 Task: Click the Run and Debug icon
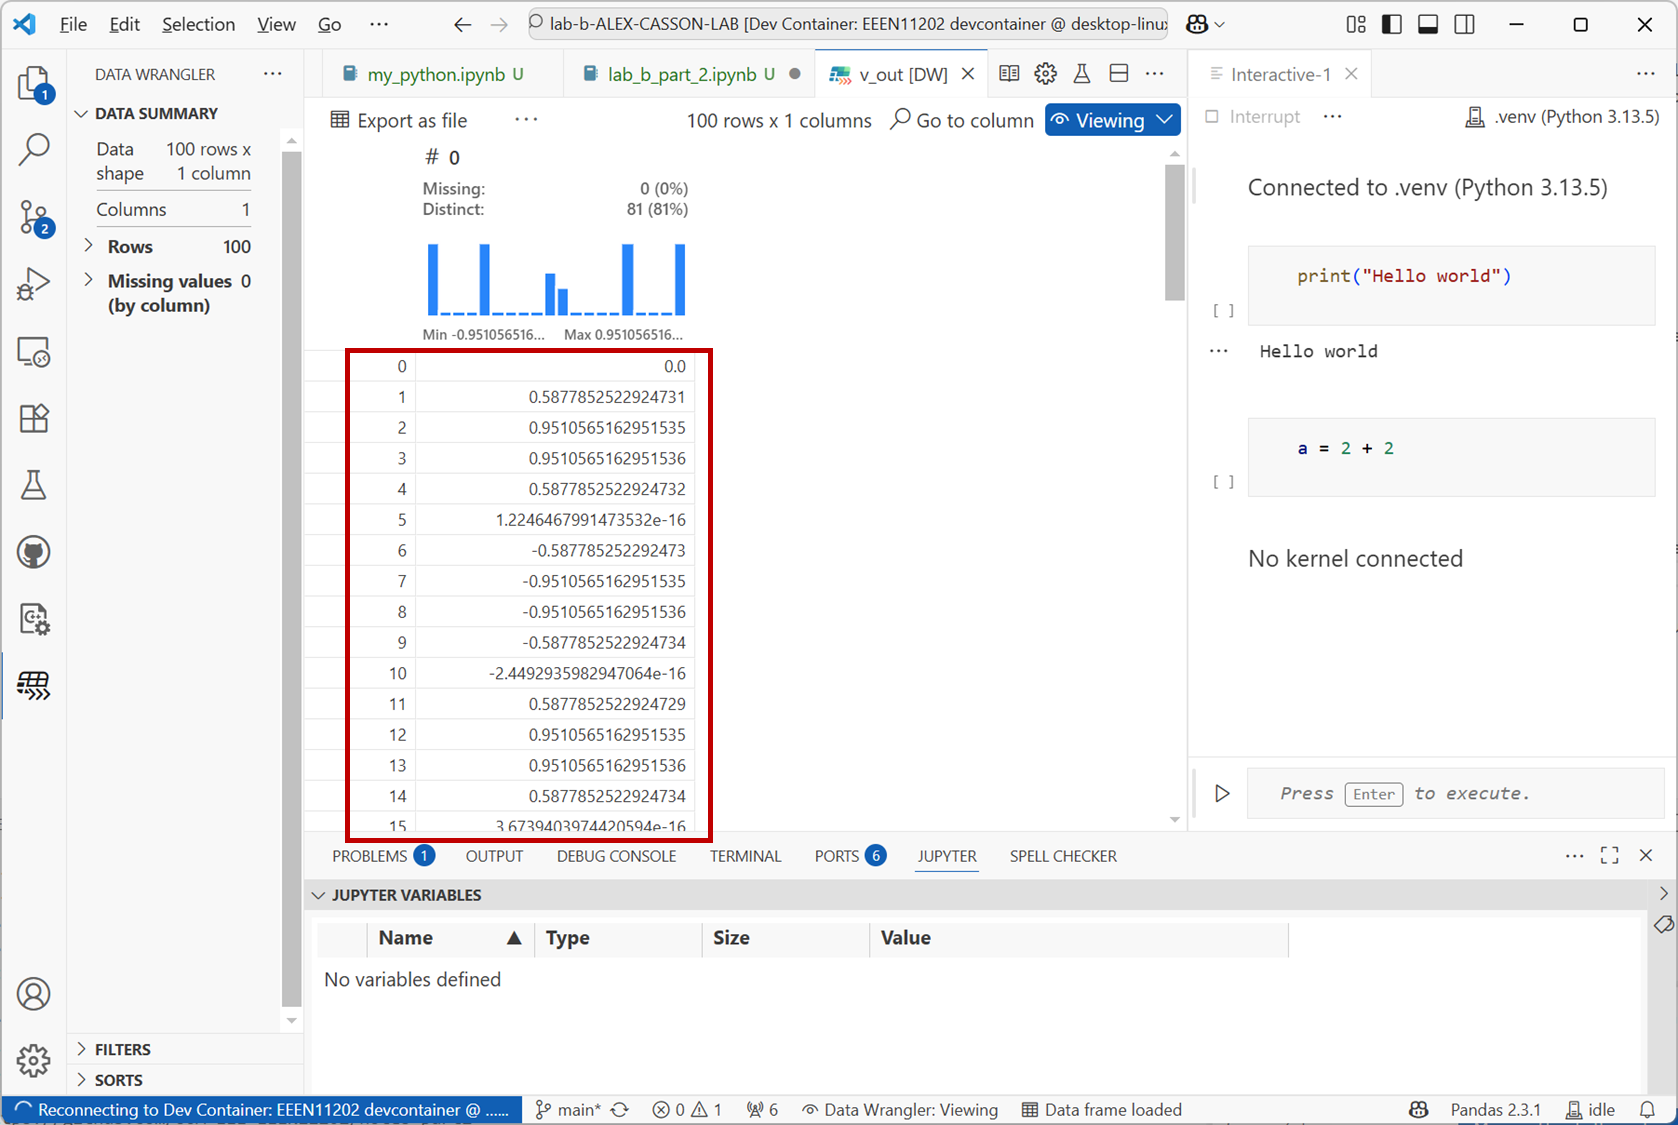coord(34,284)
